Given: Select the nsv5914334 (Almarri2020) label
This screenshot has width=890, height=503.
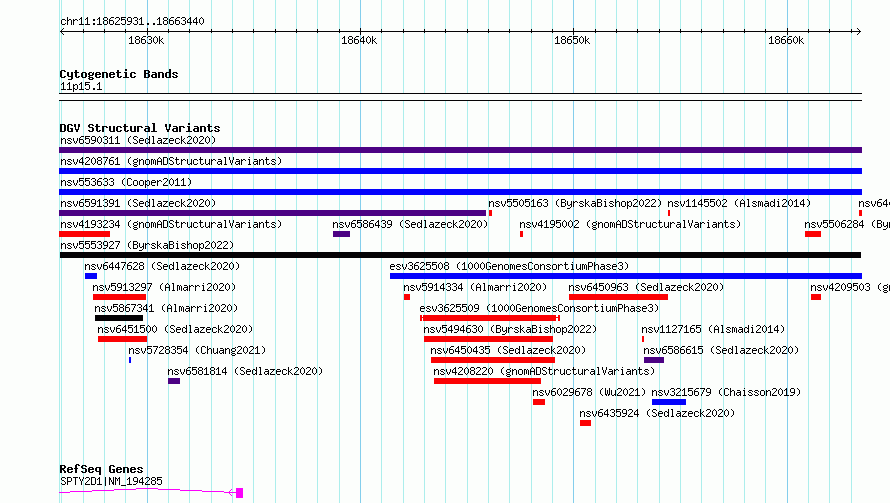Looking at the screenshot, I should (x=475, y=287).
